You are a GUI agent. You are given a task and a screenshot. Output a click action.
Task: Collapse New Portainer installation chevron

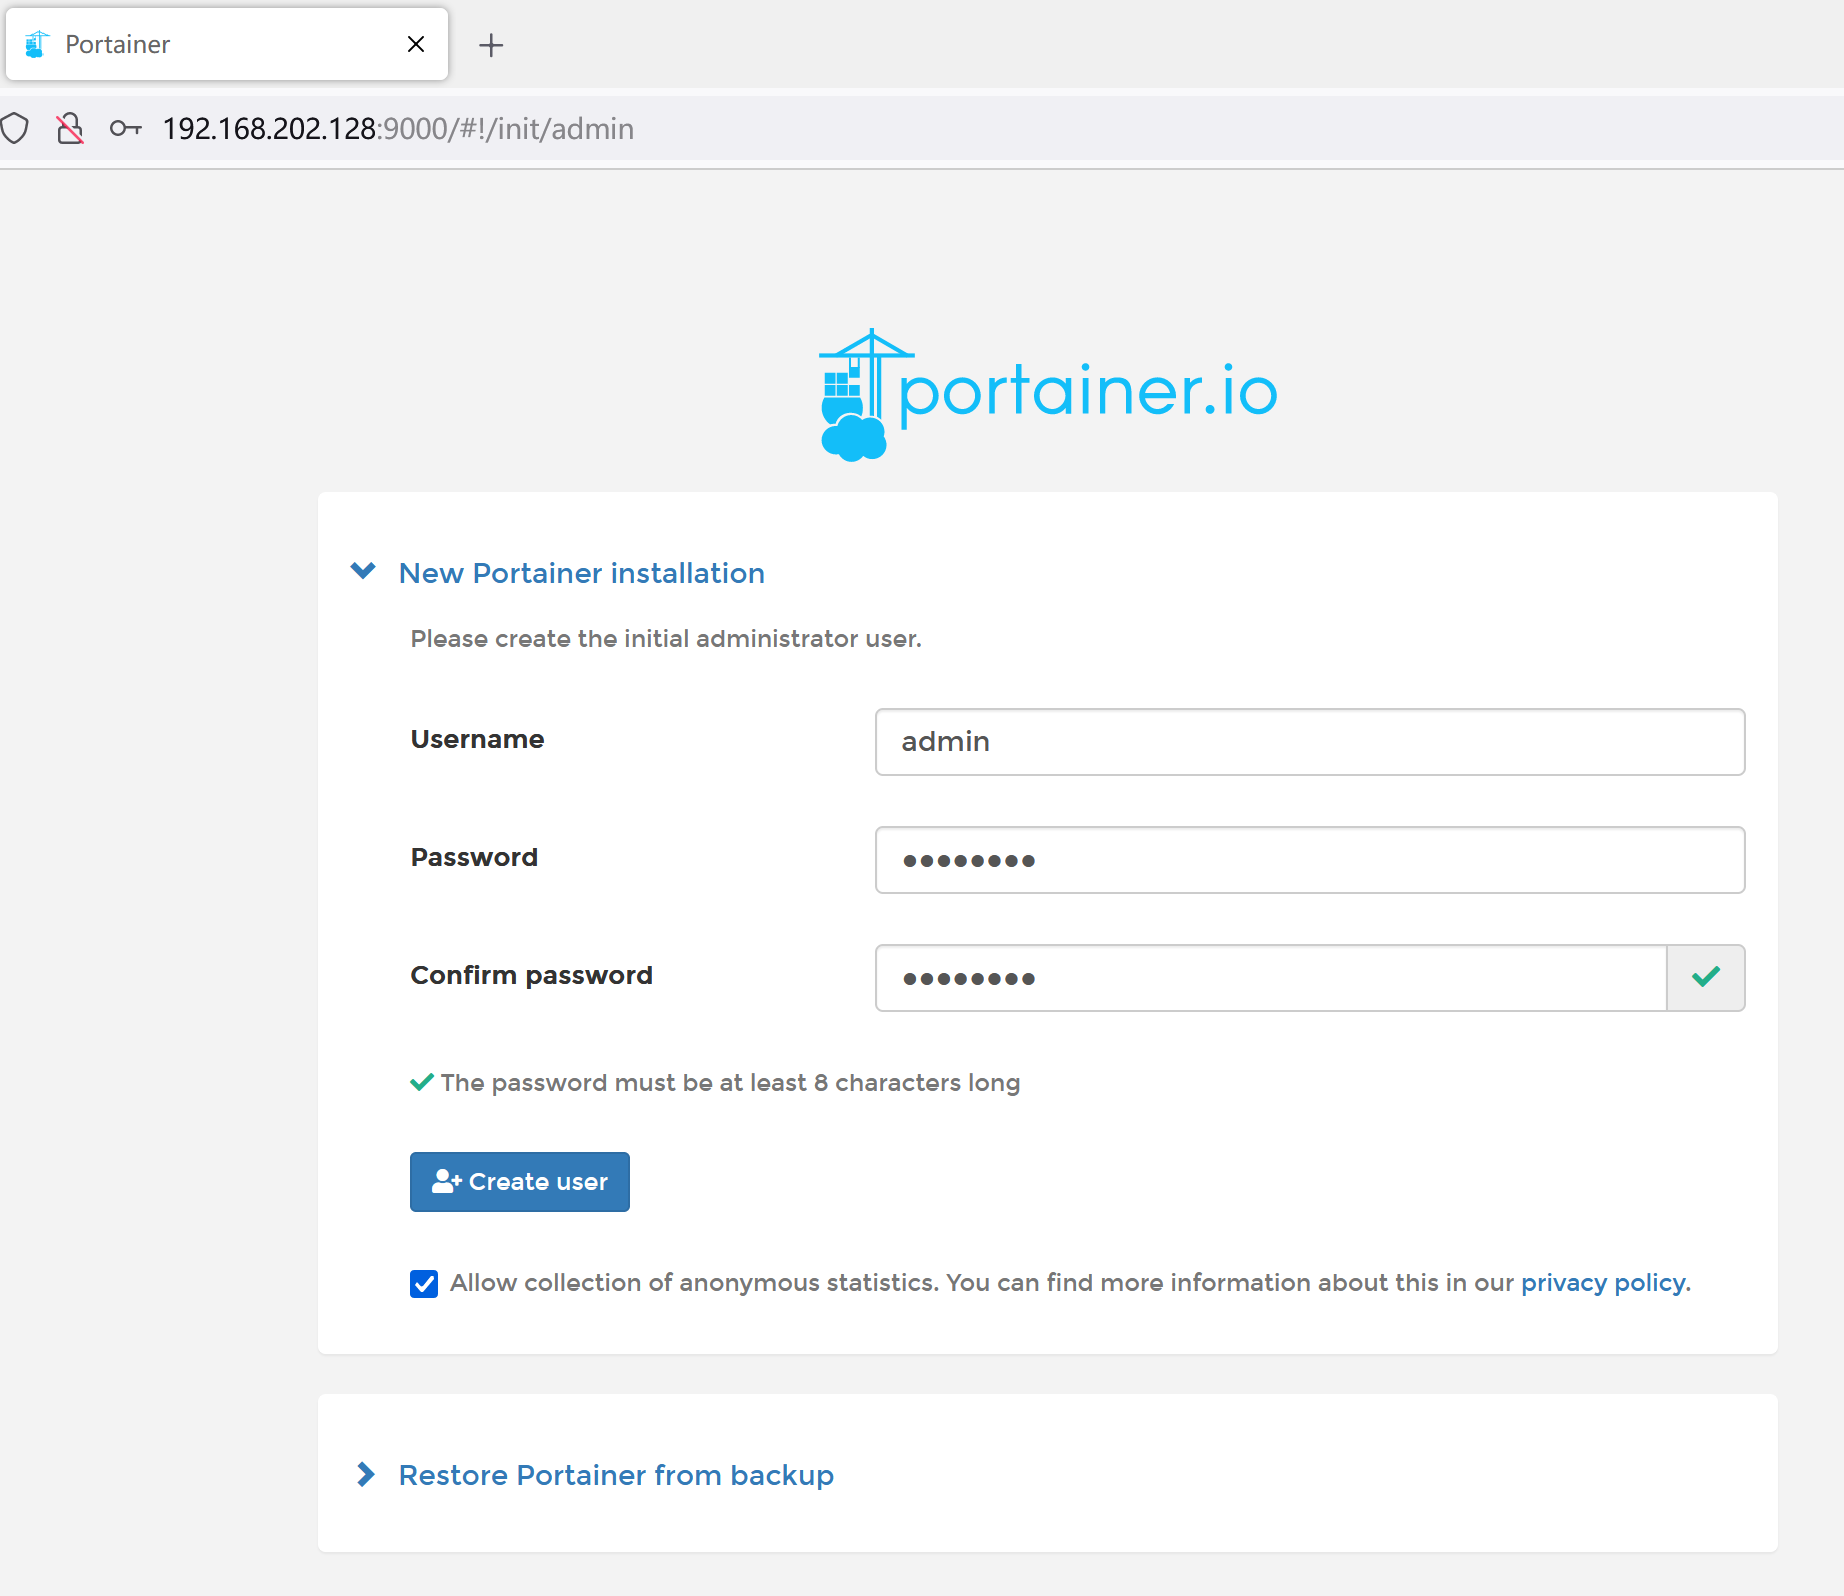point(363,571)
